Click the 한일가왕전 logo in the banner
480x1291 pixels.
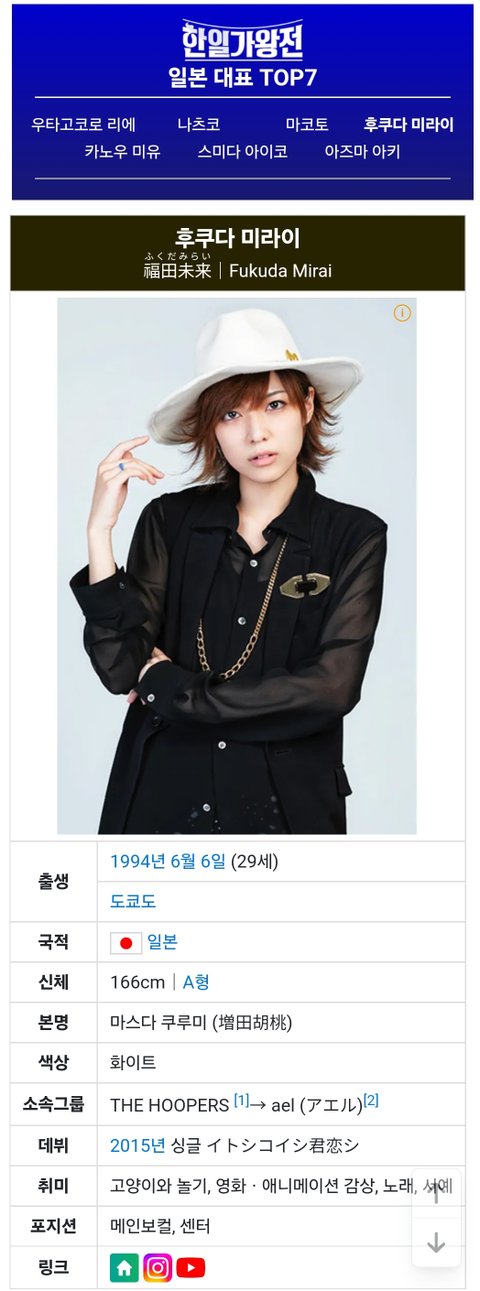pyautogui.click(x=242, y=41)
